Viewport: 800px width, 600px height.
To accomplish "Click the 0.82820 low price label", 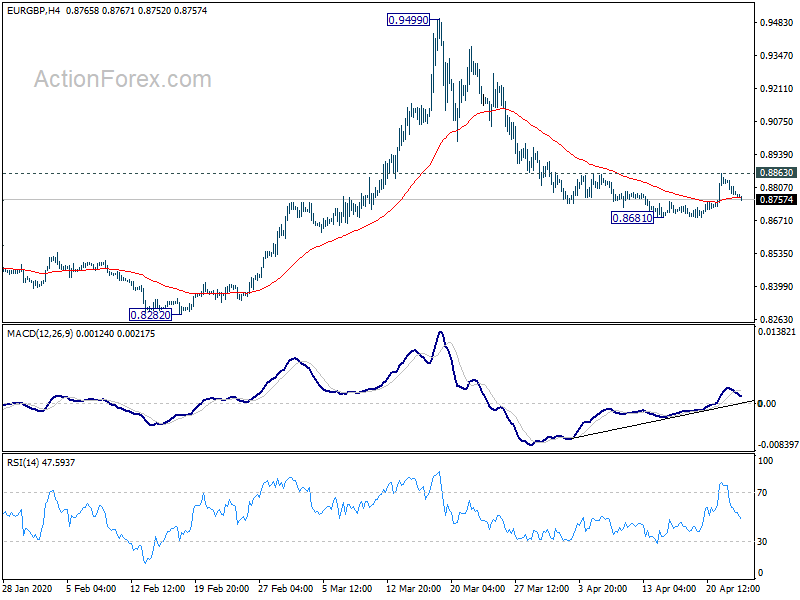I will (x=151, y=315).
